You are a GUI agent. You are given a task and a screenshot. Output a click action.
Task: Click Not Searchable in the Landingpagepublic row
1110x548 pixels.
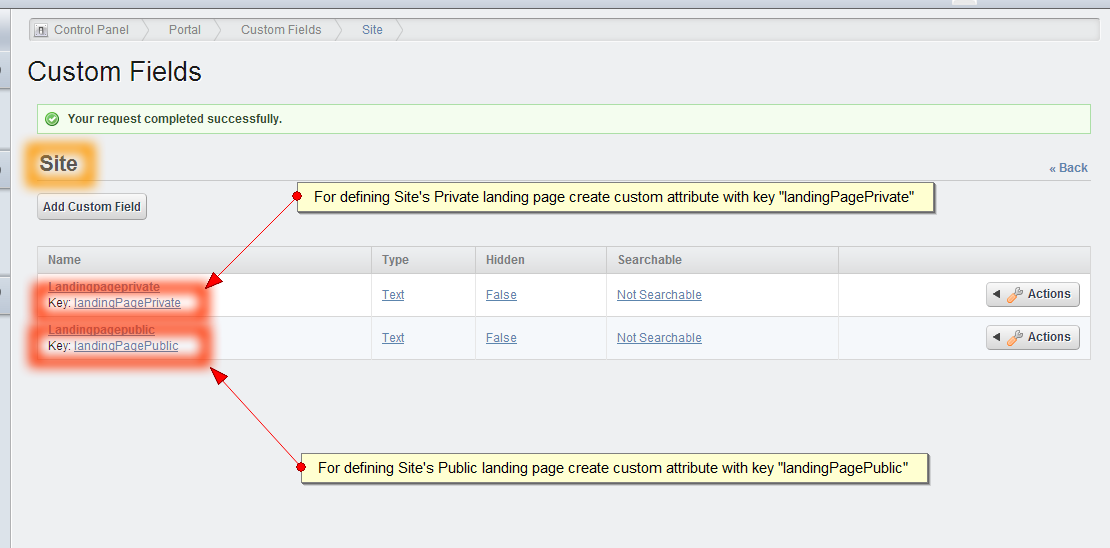tap(659, 338)
